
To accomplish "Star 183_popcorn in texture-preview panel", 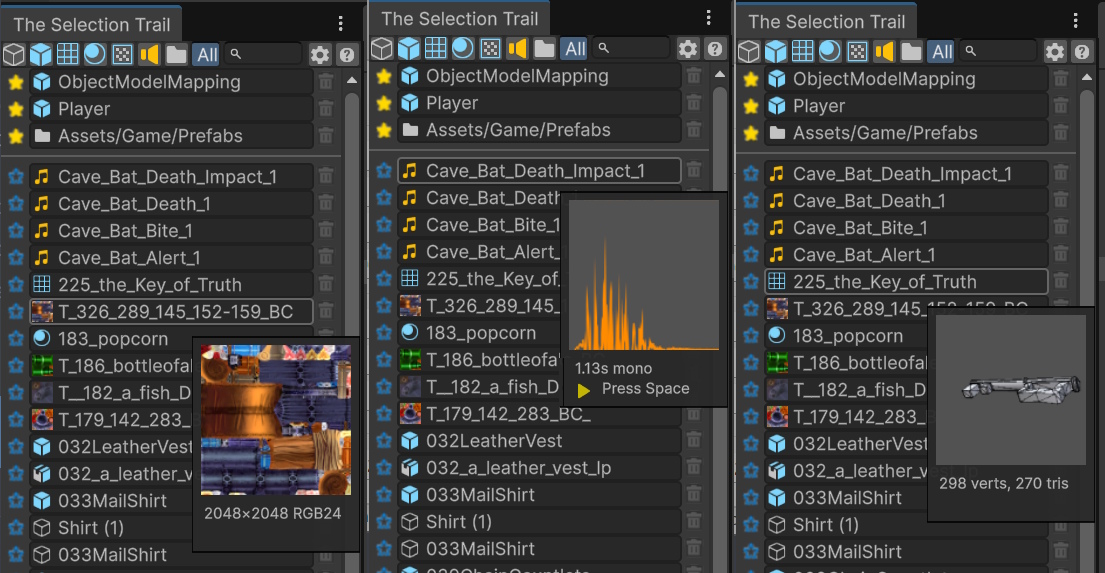I will click(x=16, y=339).
